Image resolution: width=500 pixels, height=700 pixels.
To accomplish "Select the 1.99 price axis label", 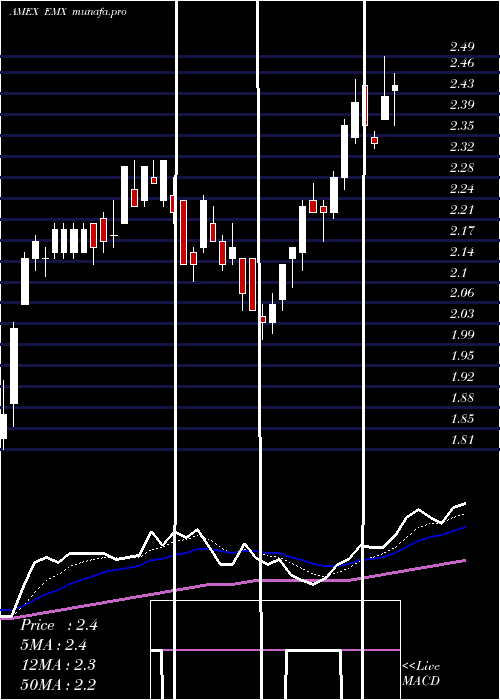I will (x=462, y=335).
